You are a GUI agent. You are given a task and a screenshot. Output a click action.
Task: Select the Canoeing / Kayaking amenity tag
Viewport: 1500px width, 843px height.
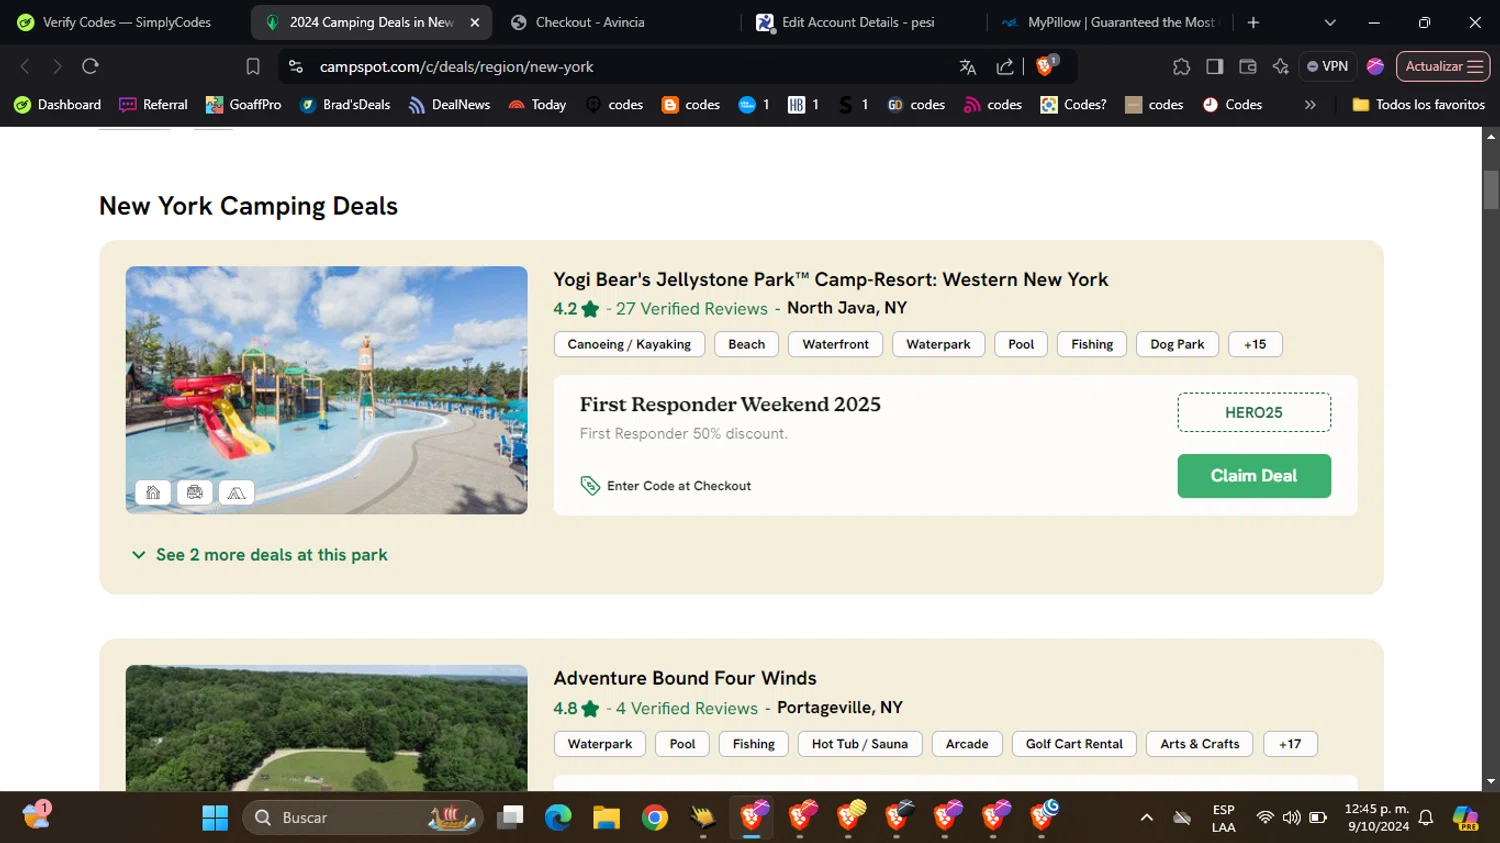(x=629, y=344)
